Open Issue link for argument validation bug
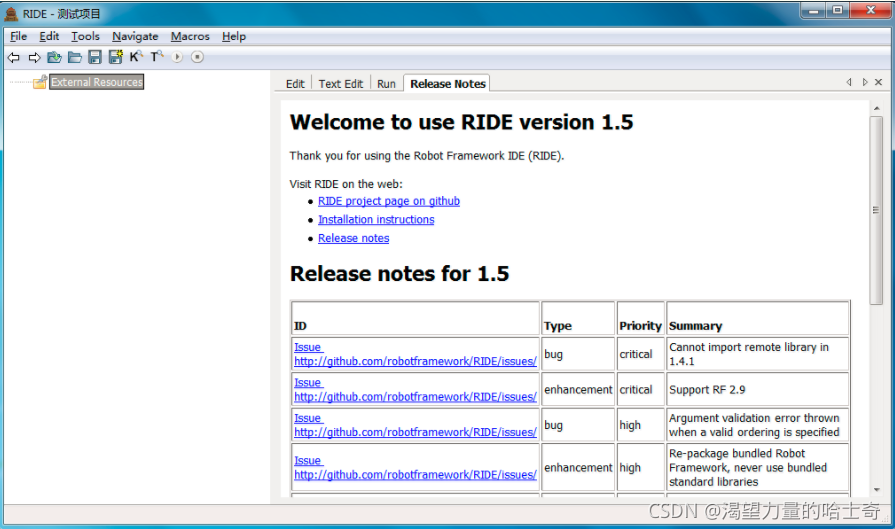Screen dimensions: 895x529 coord(415,425)
